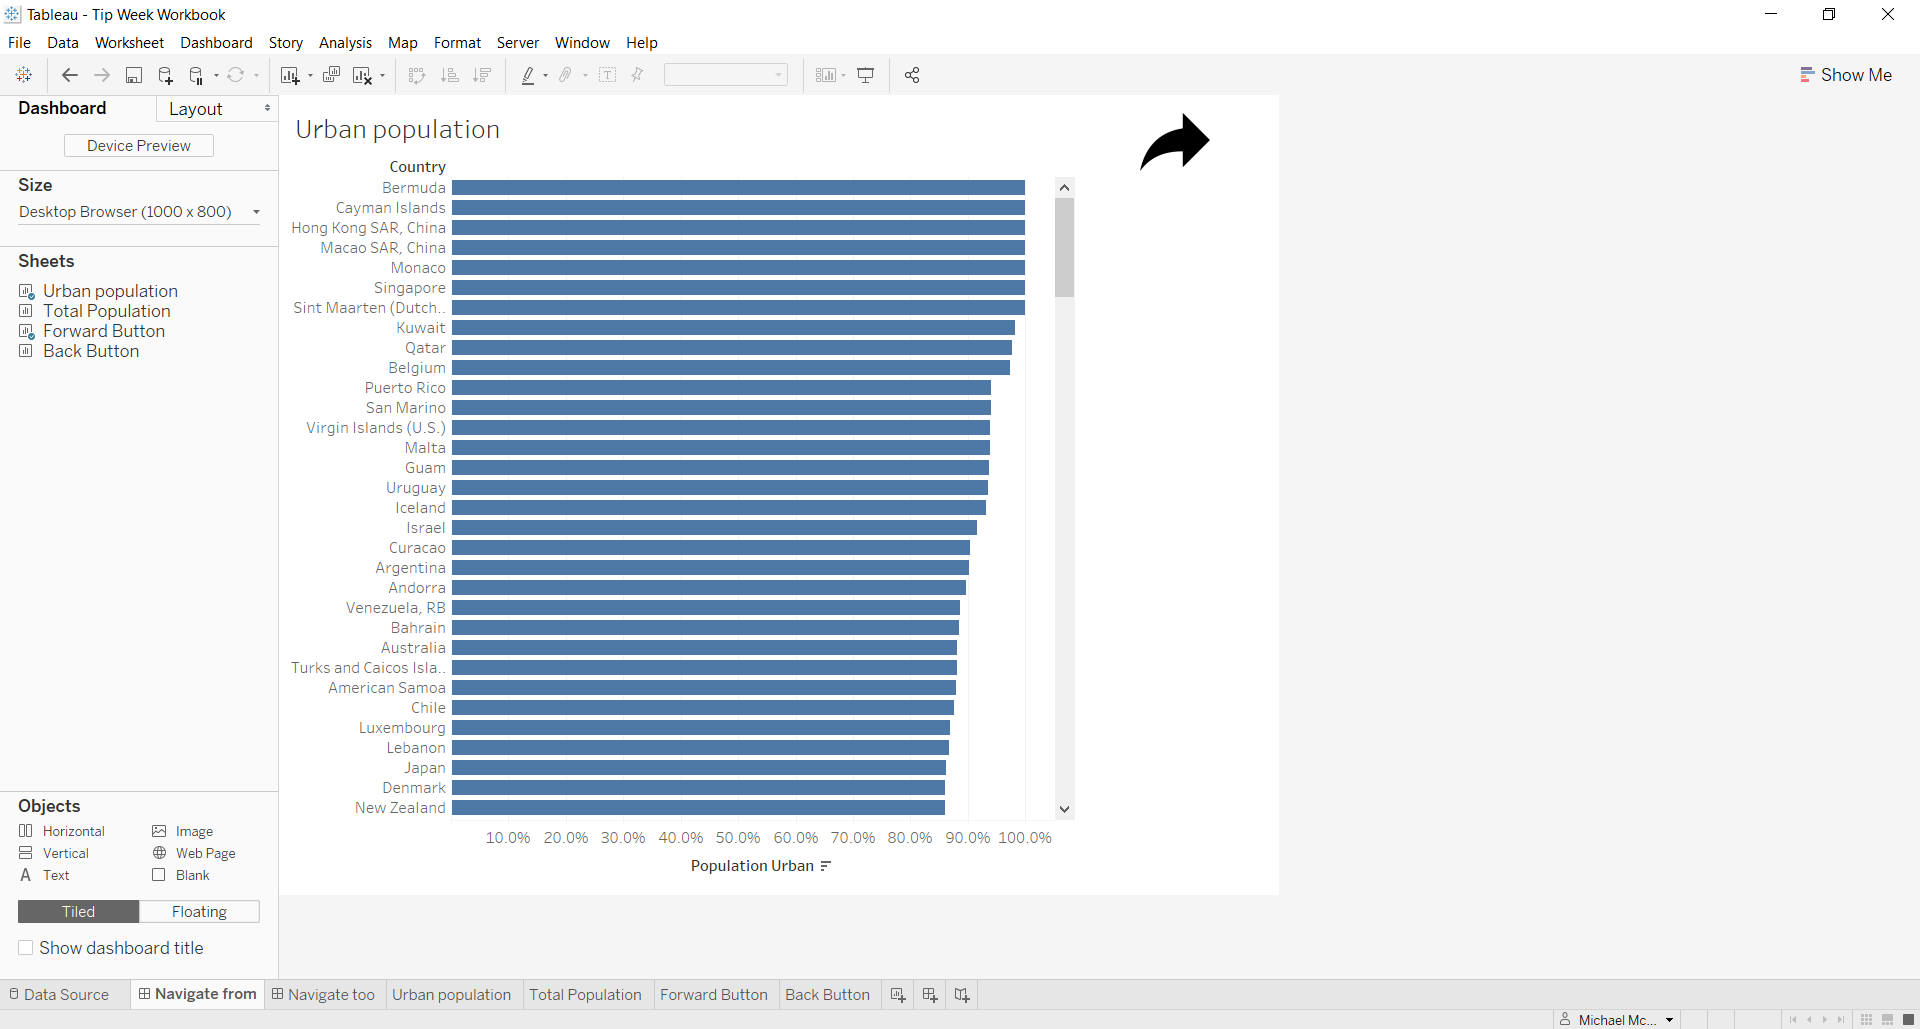This screenshot has width=1920, height=1029.
Task: Choose the Image object
Action: (x=183, y=831)
